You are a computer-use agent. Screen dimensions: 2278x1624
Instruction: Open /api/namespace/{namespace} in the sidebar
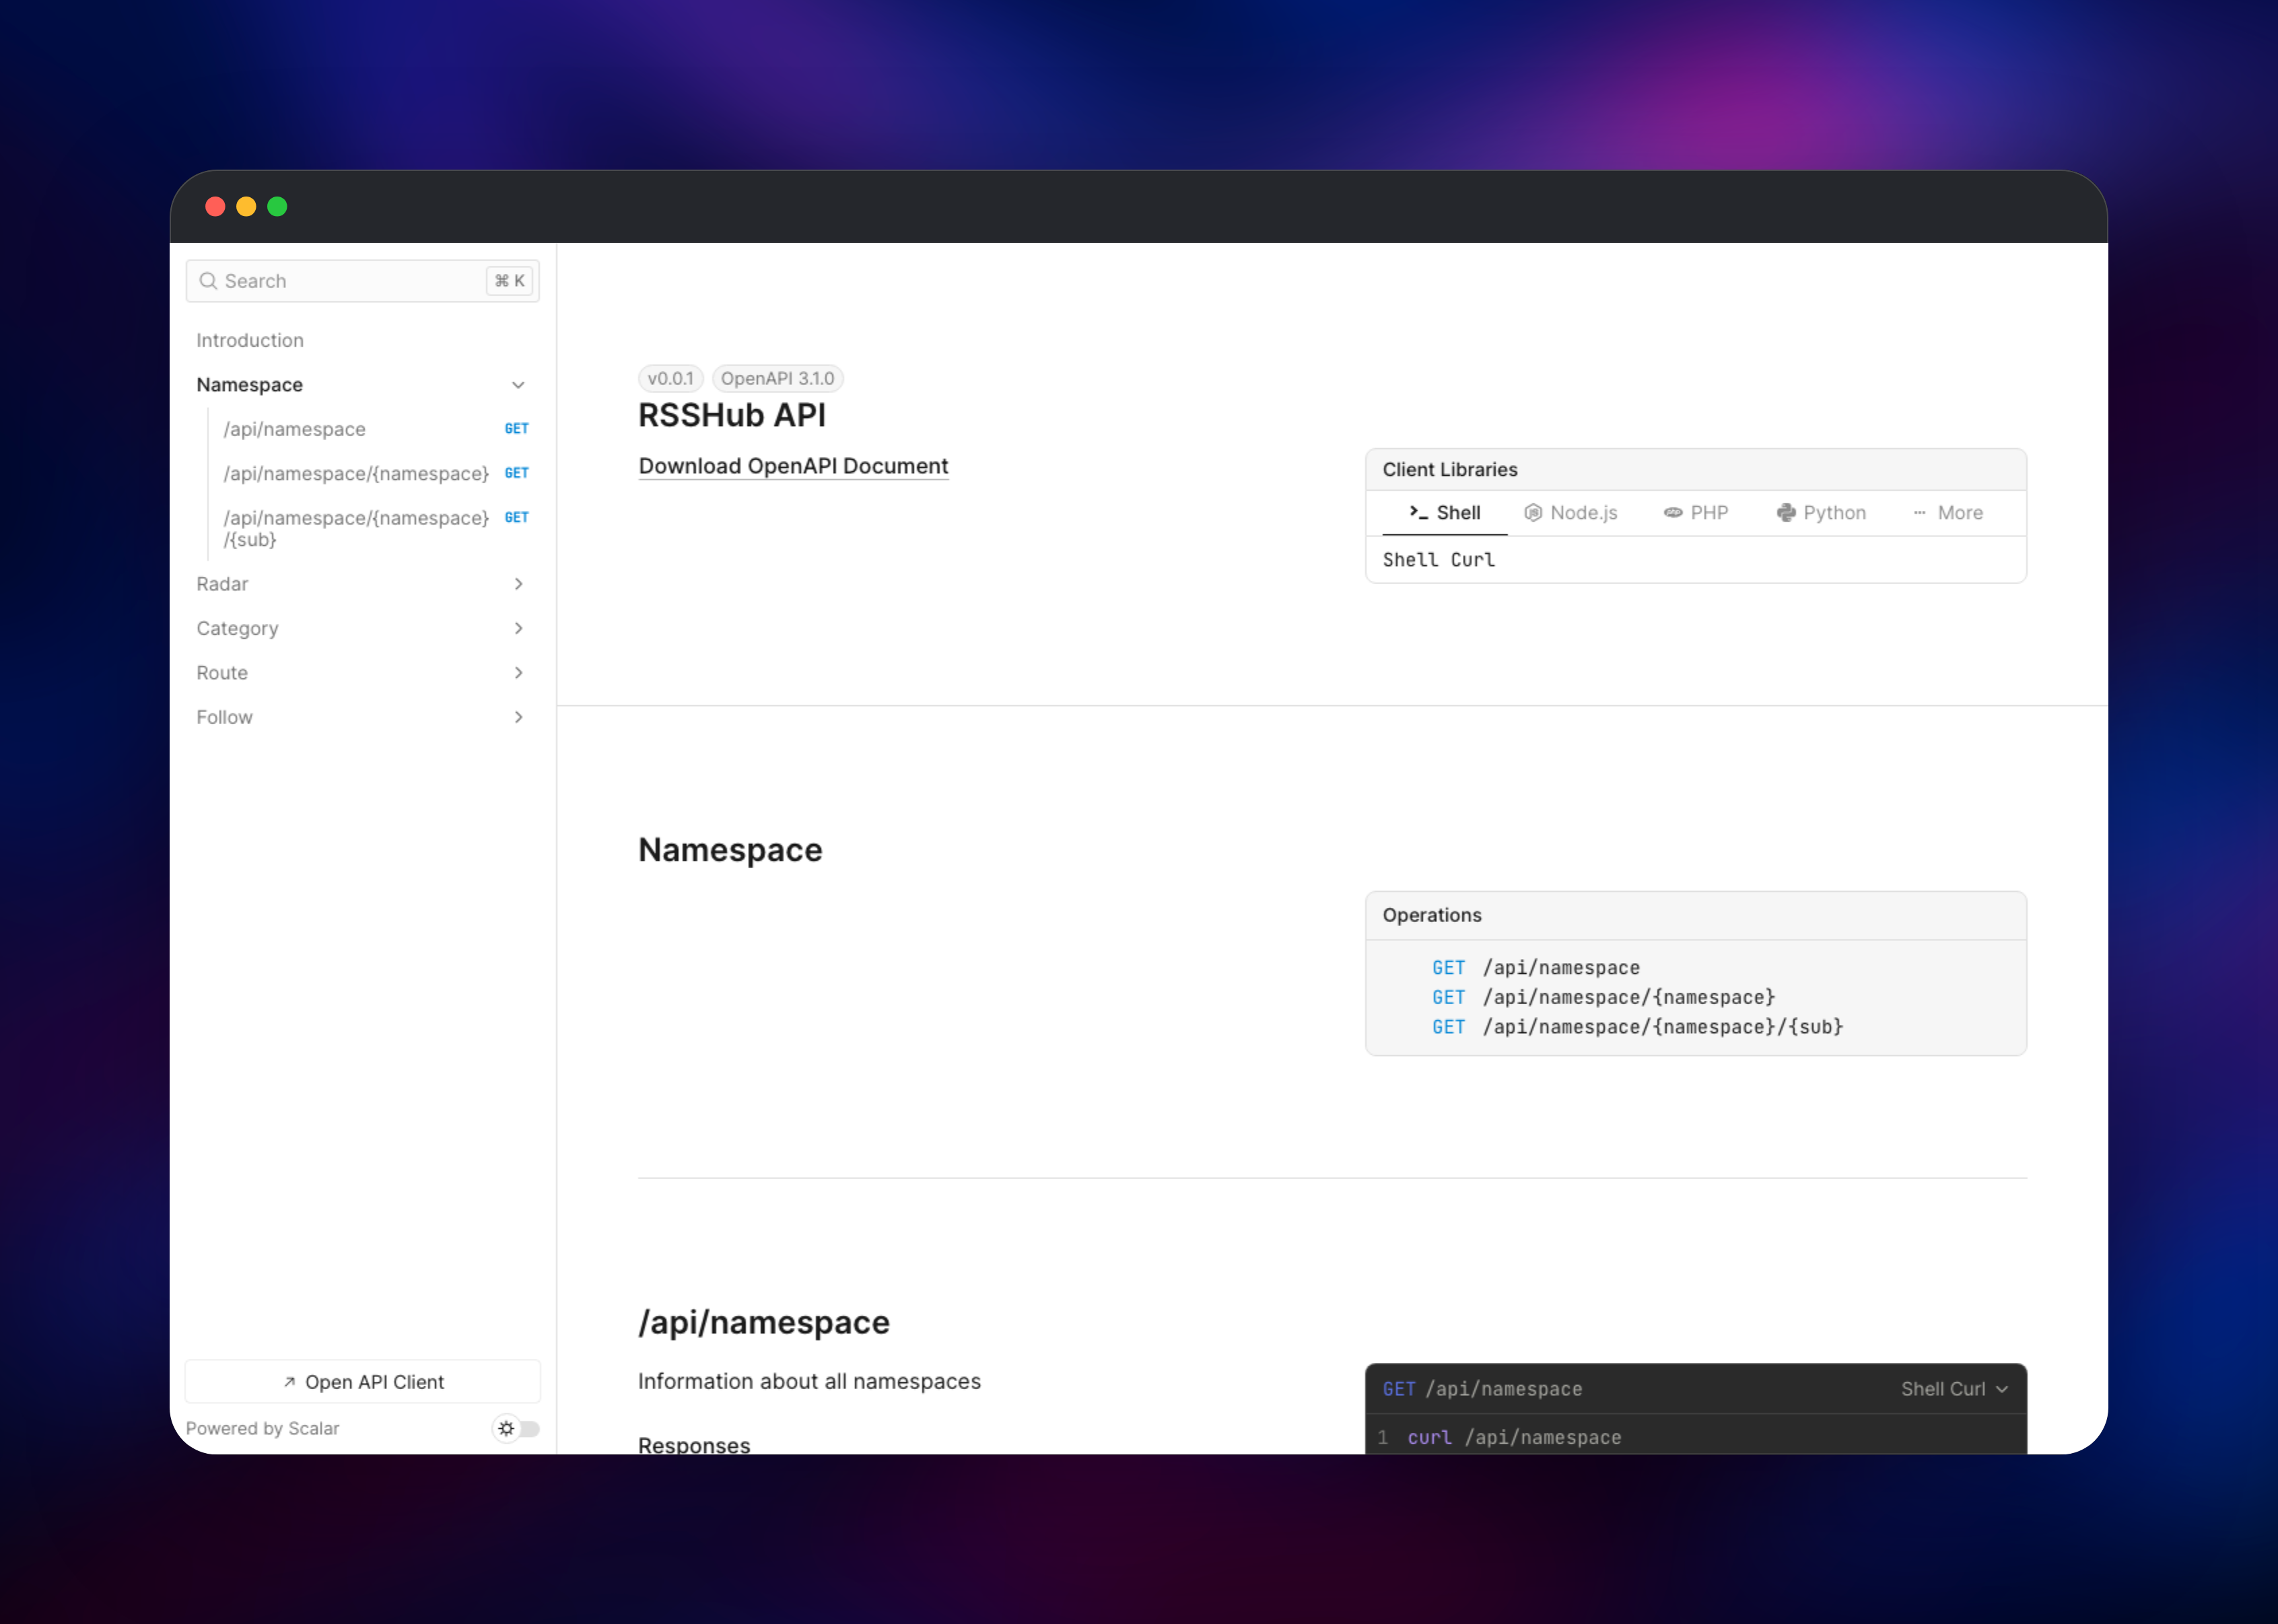356,473
